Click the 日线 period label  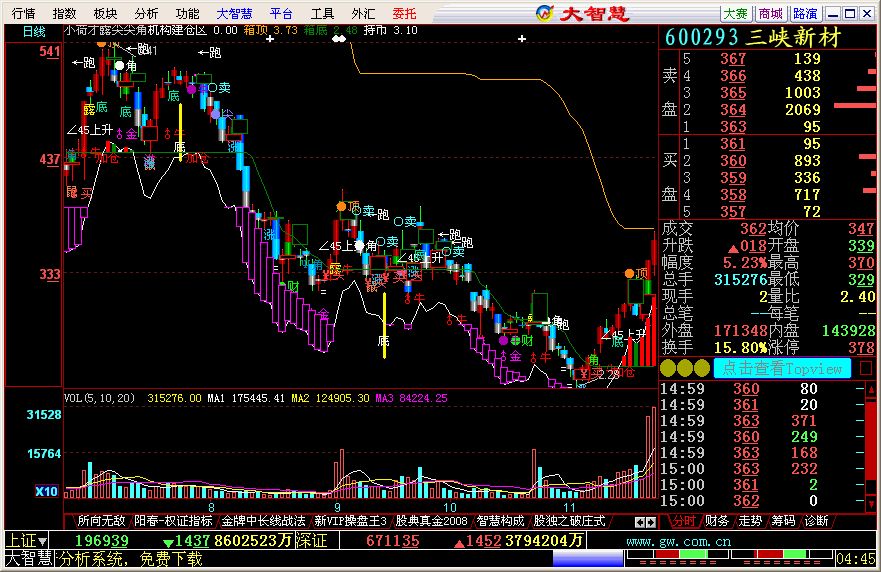34,31
